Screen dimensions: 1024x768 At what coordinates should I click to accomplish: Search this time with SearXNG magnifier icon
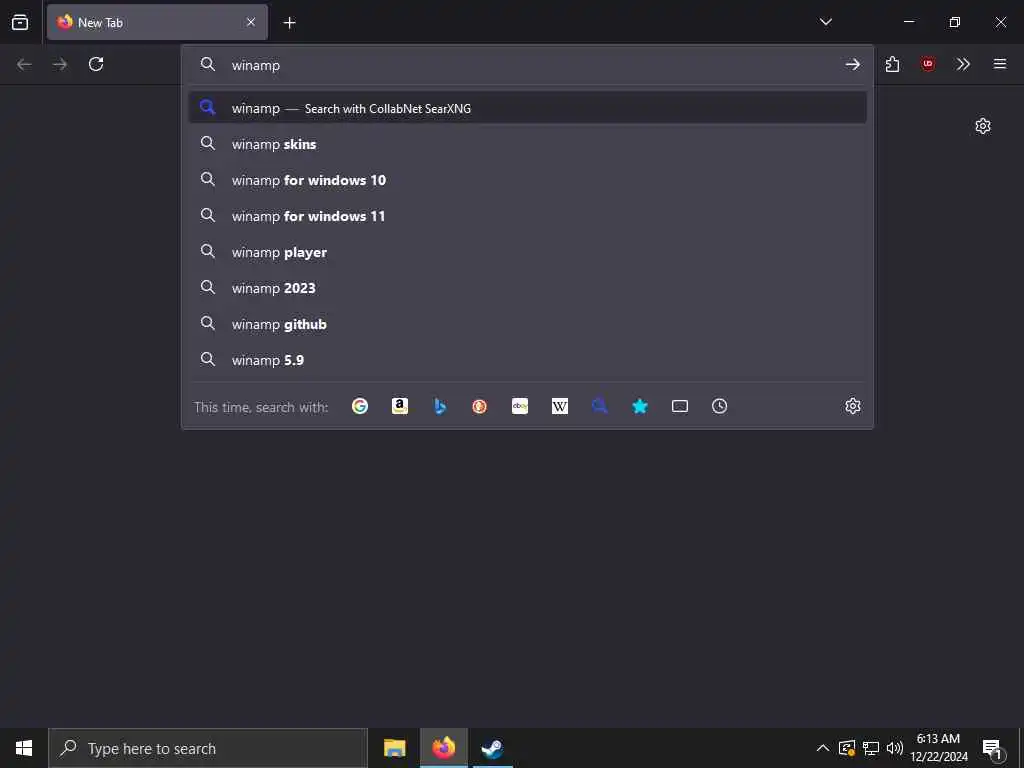pyautogui.click(x=600, y=406)
